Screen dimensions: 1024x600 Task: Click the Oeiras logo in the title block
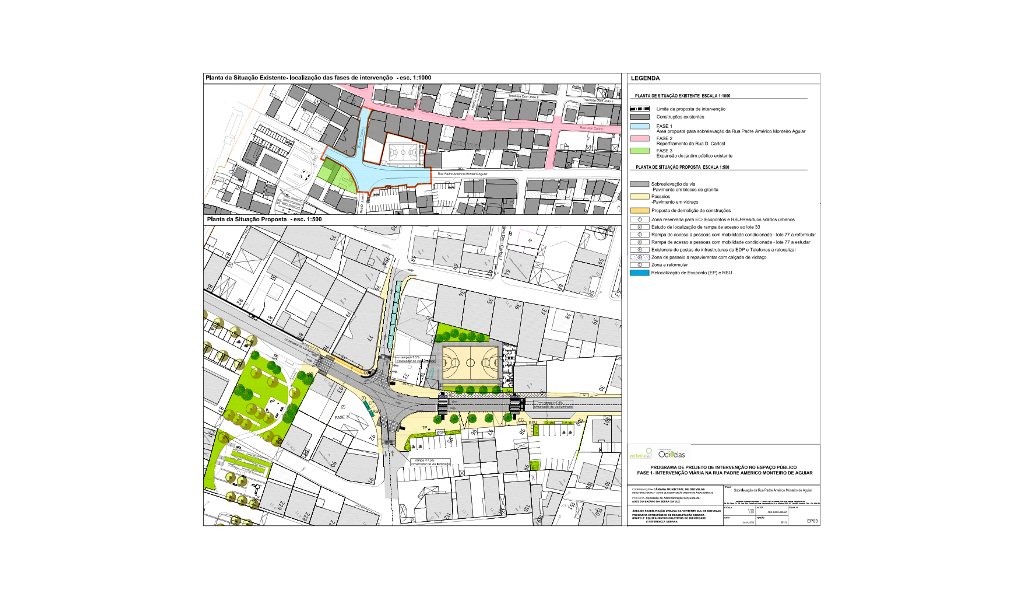coord(672,454)
